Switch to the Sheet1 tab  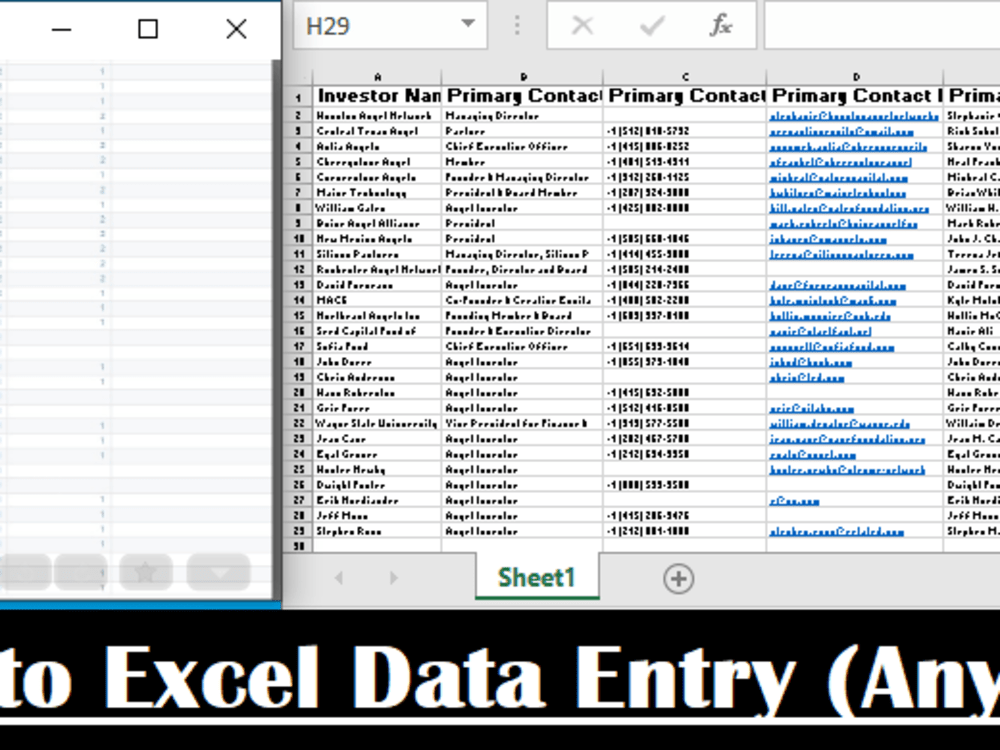[x=536, y=578]
